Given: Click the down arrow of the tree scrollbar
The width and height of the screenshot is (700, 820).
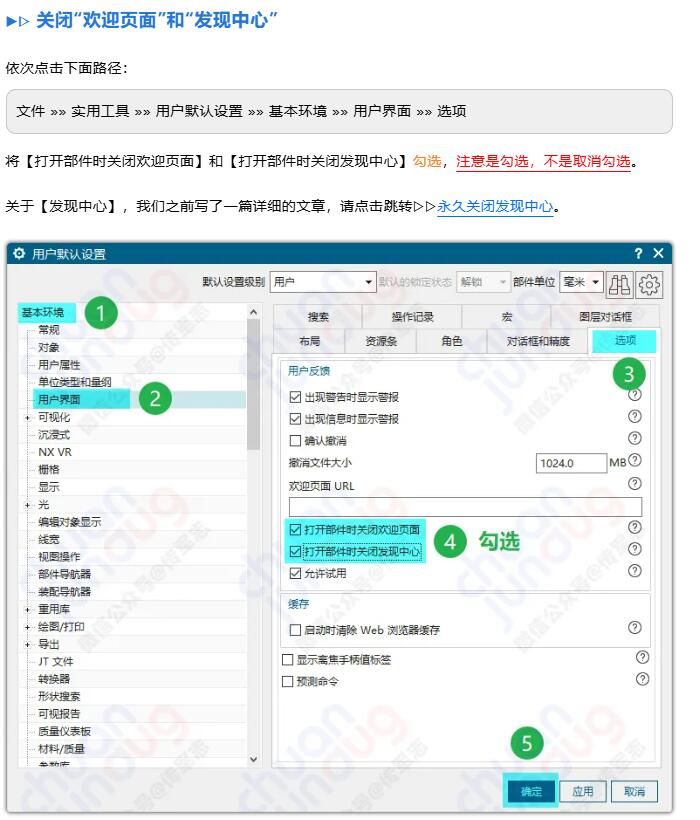Looking at the screenshot, I should [253, 760].
